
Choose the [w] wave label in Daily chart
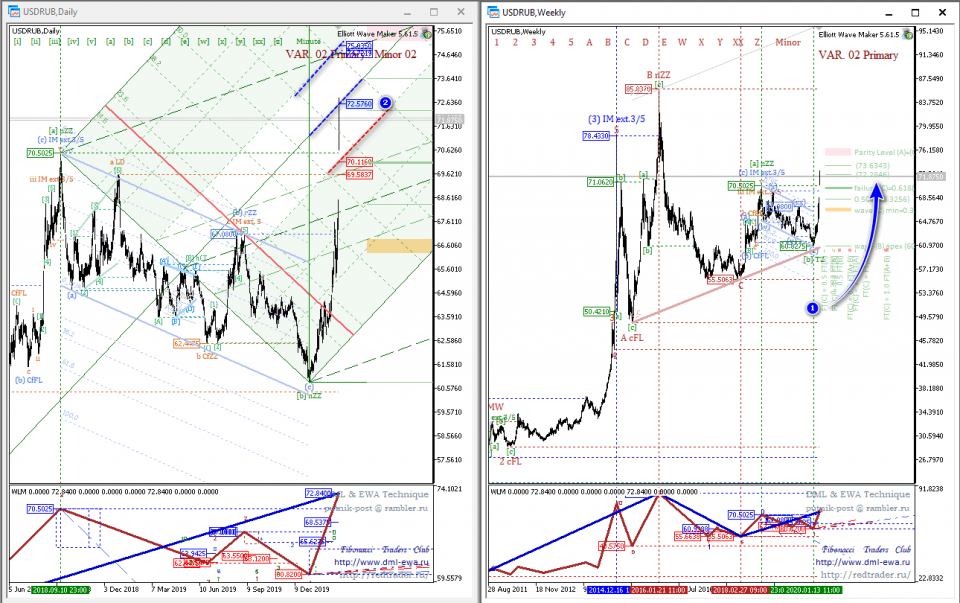[x=203, y=42]
